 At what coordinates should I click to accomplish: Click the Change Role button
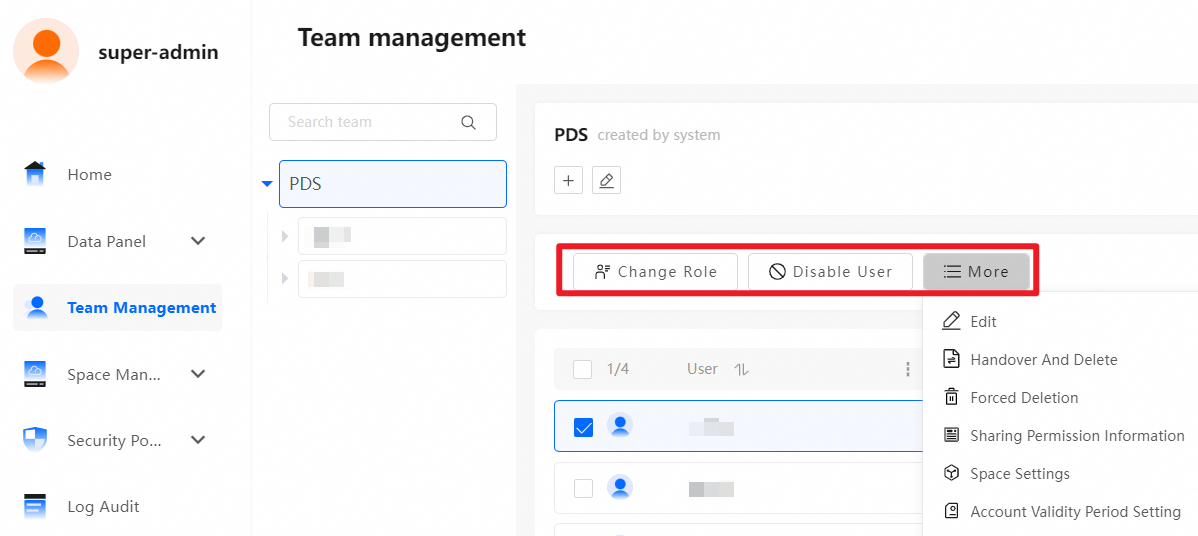pos(655,272)
